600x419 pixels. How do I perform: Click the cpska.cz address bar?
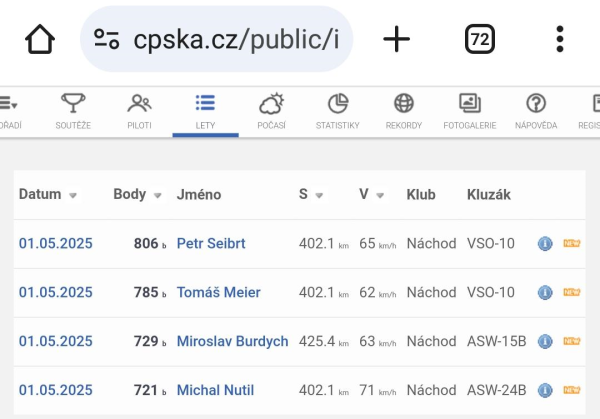tap(216, 39)
